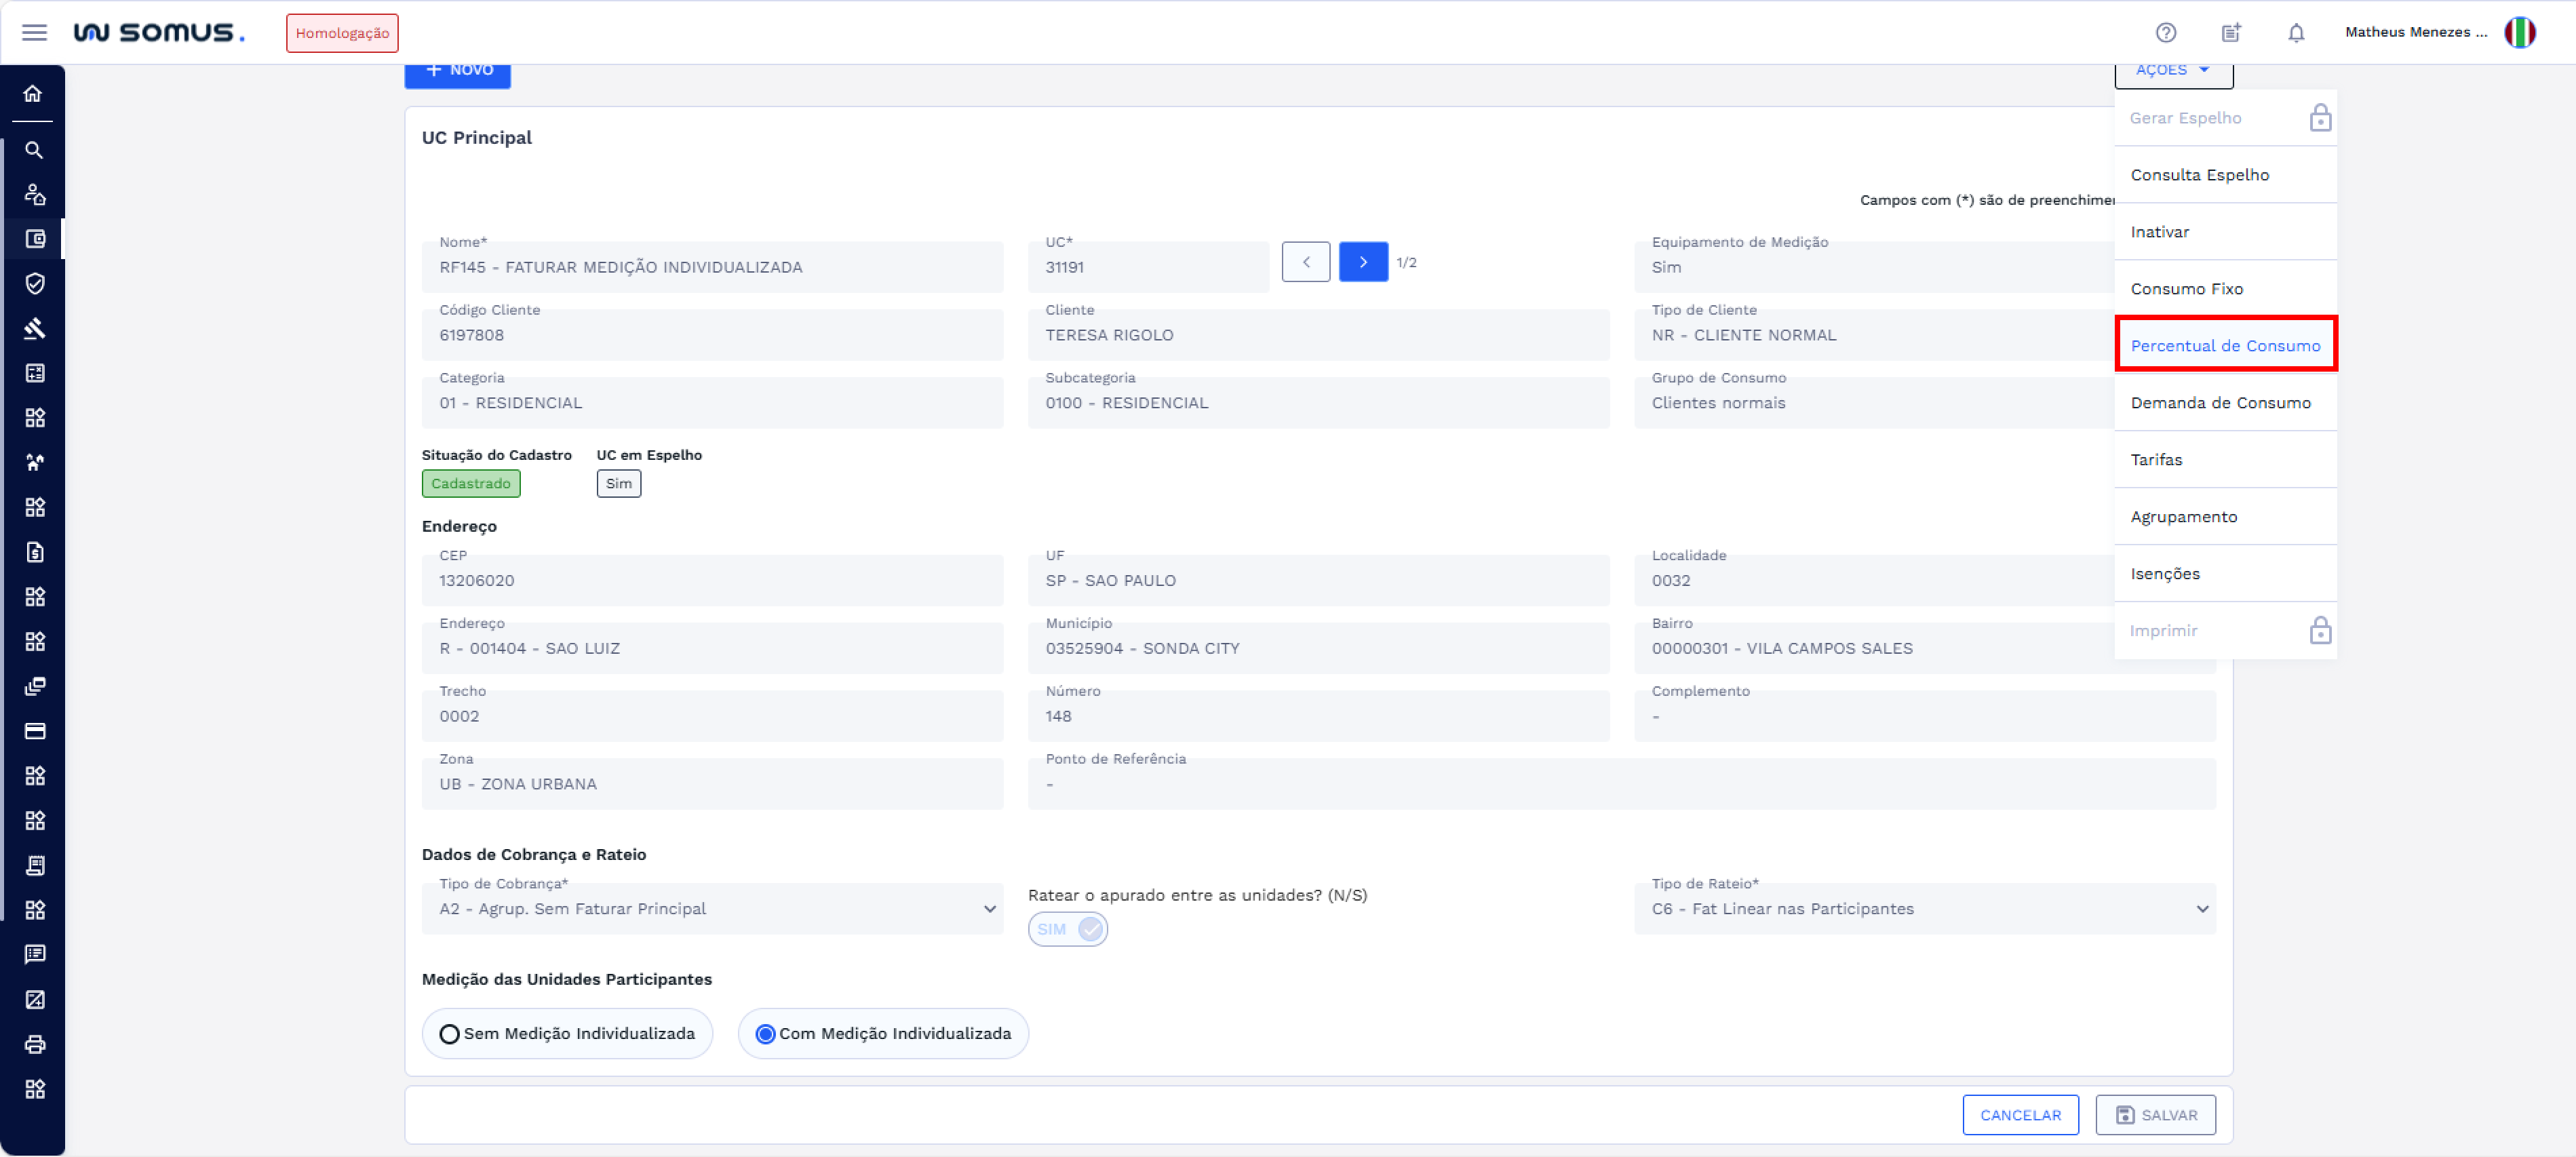The image size is (2576, 1157).
Task: Click the help question mark icon
Action: [2165, 32]
